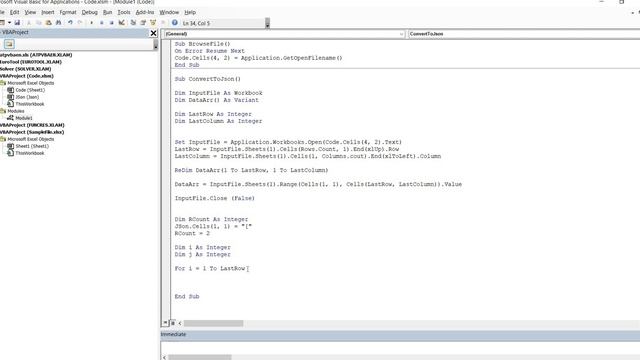Click the 'Dim InputFile As Workbook' line

click(218, 93)
